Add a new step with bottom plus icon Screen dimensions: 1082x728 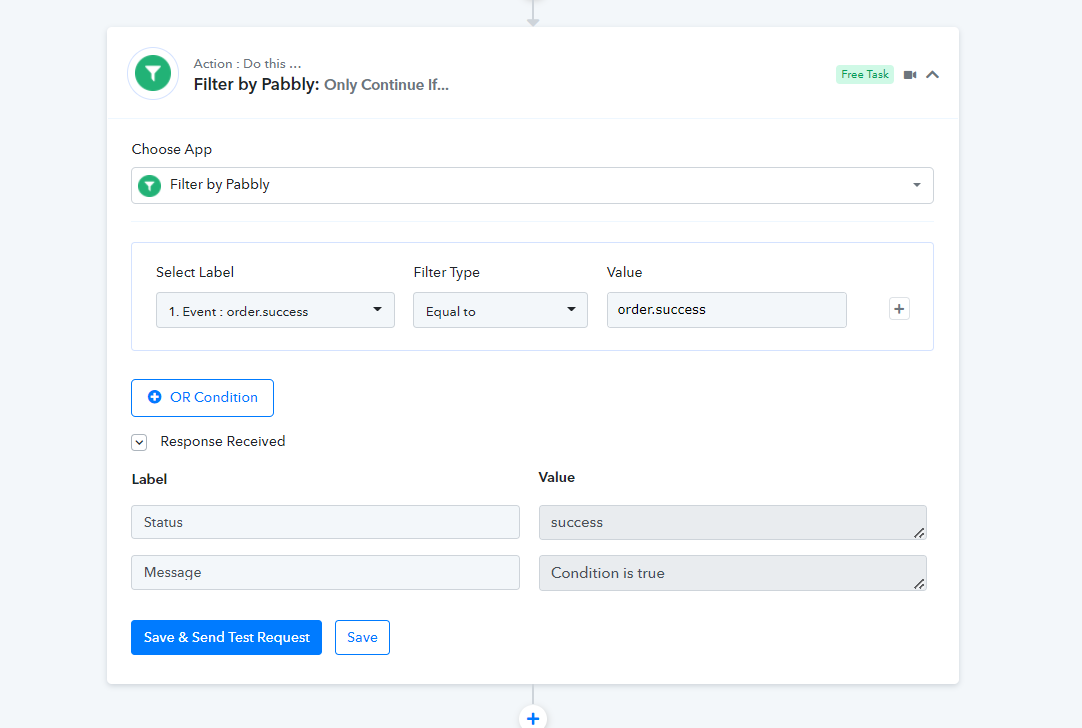coord(533,718)
